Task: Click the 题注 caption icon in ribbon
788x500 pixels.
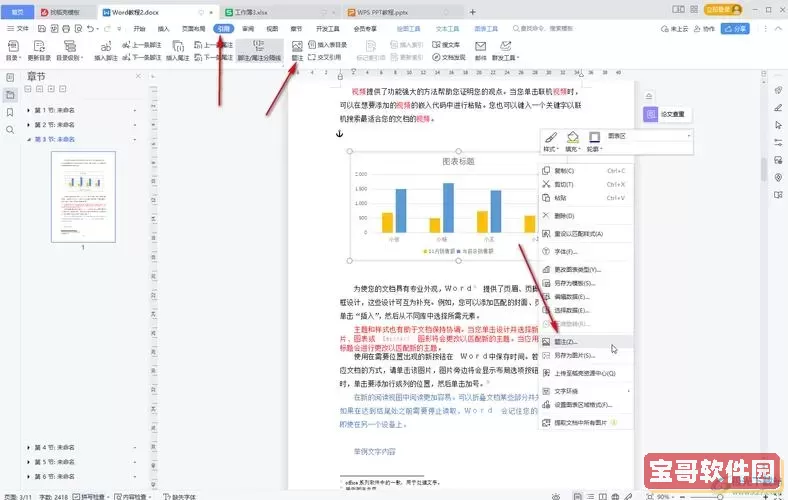Action: click(297, 51)
